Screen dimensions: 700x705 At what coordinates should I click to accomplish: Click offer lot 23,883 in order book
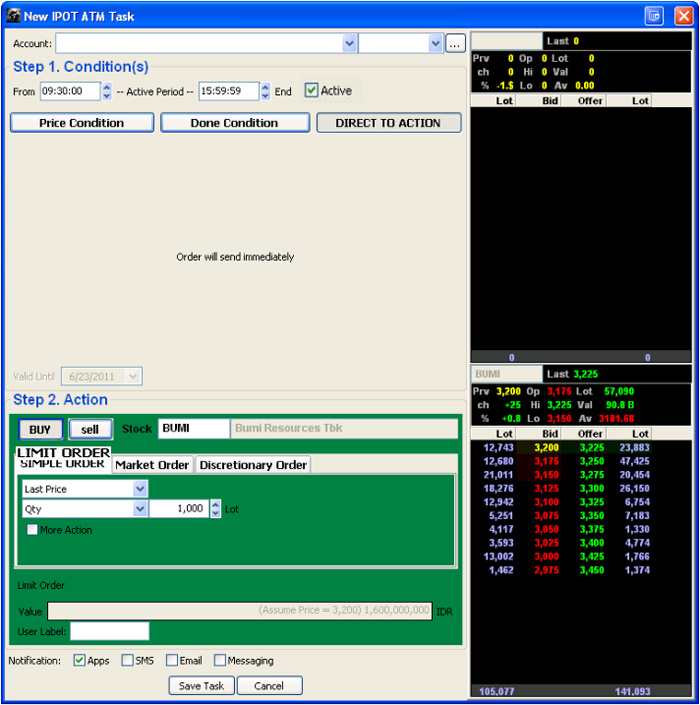[634, 448]
